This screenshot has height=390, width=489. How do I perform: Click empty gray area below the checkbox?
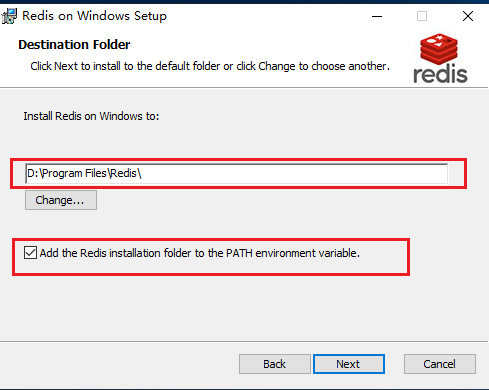click(x=213, y=307)
